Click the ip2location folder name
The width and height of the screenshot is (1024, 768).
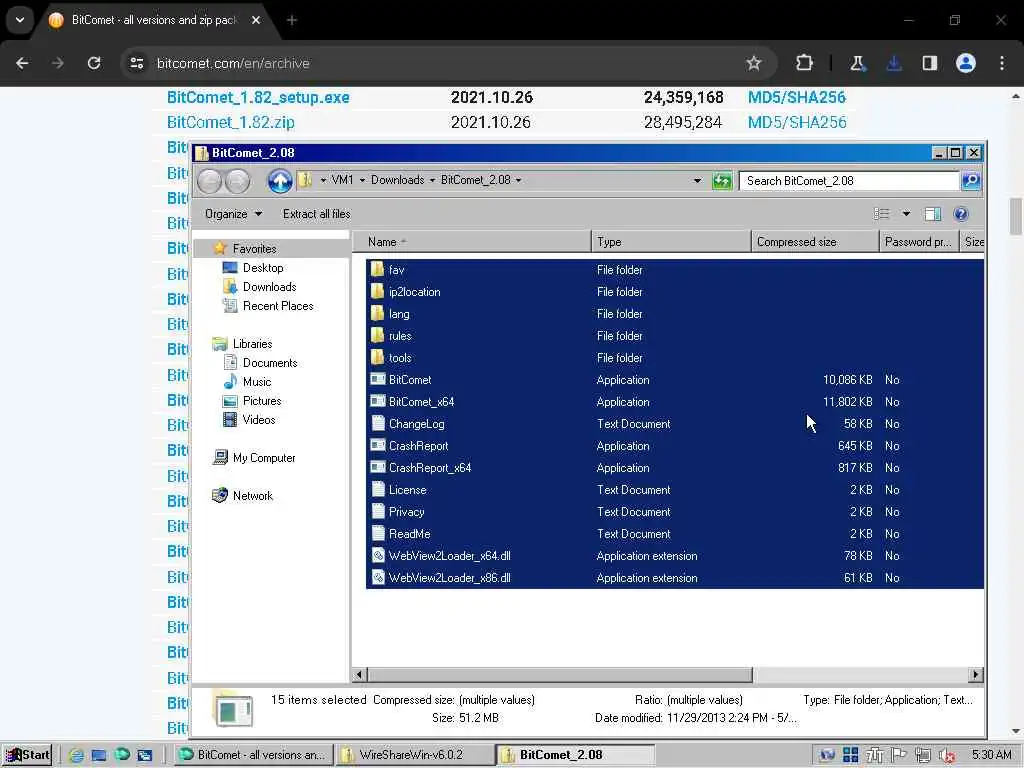(415, 292)
